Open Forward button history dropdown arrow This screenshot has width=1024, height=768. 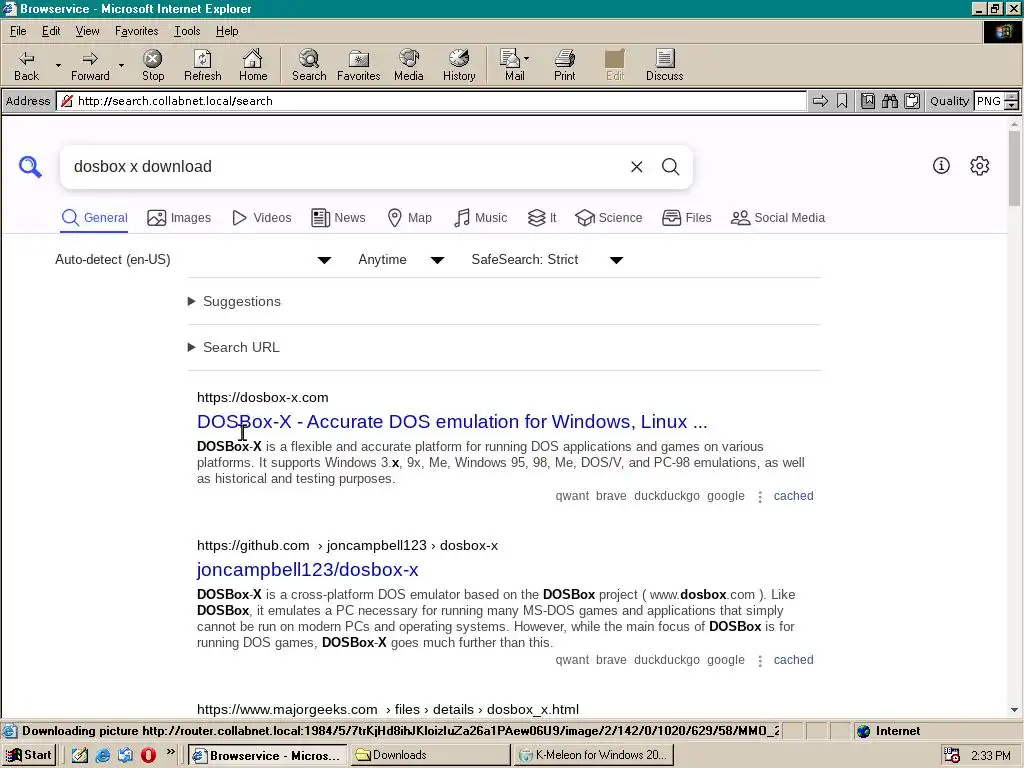click(x=121, y=65)
